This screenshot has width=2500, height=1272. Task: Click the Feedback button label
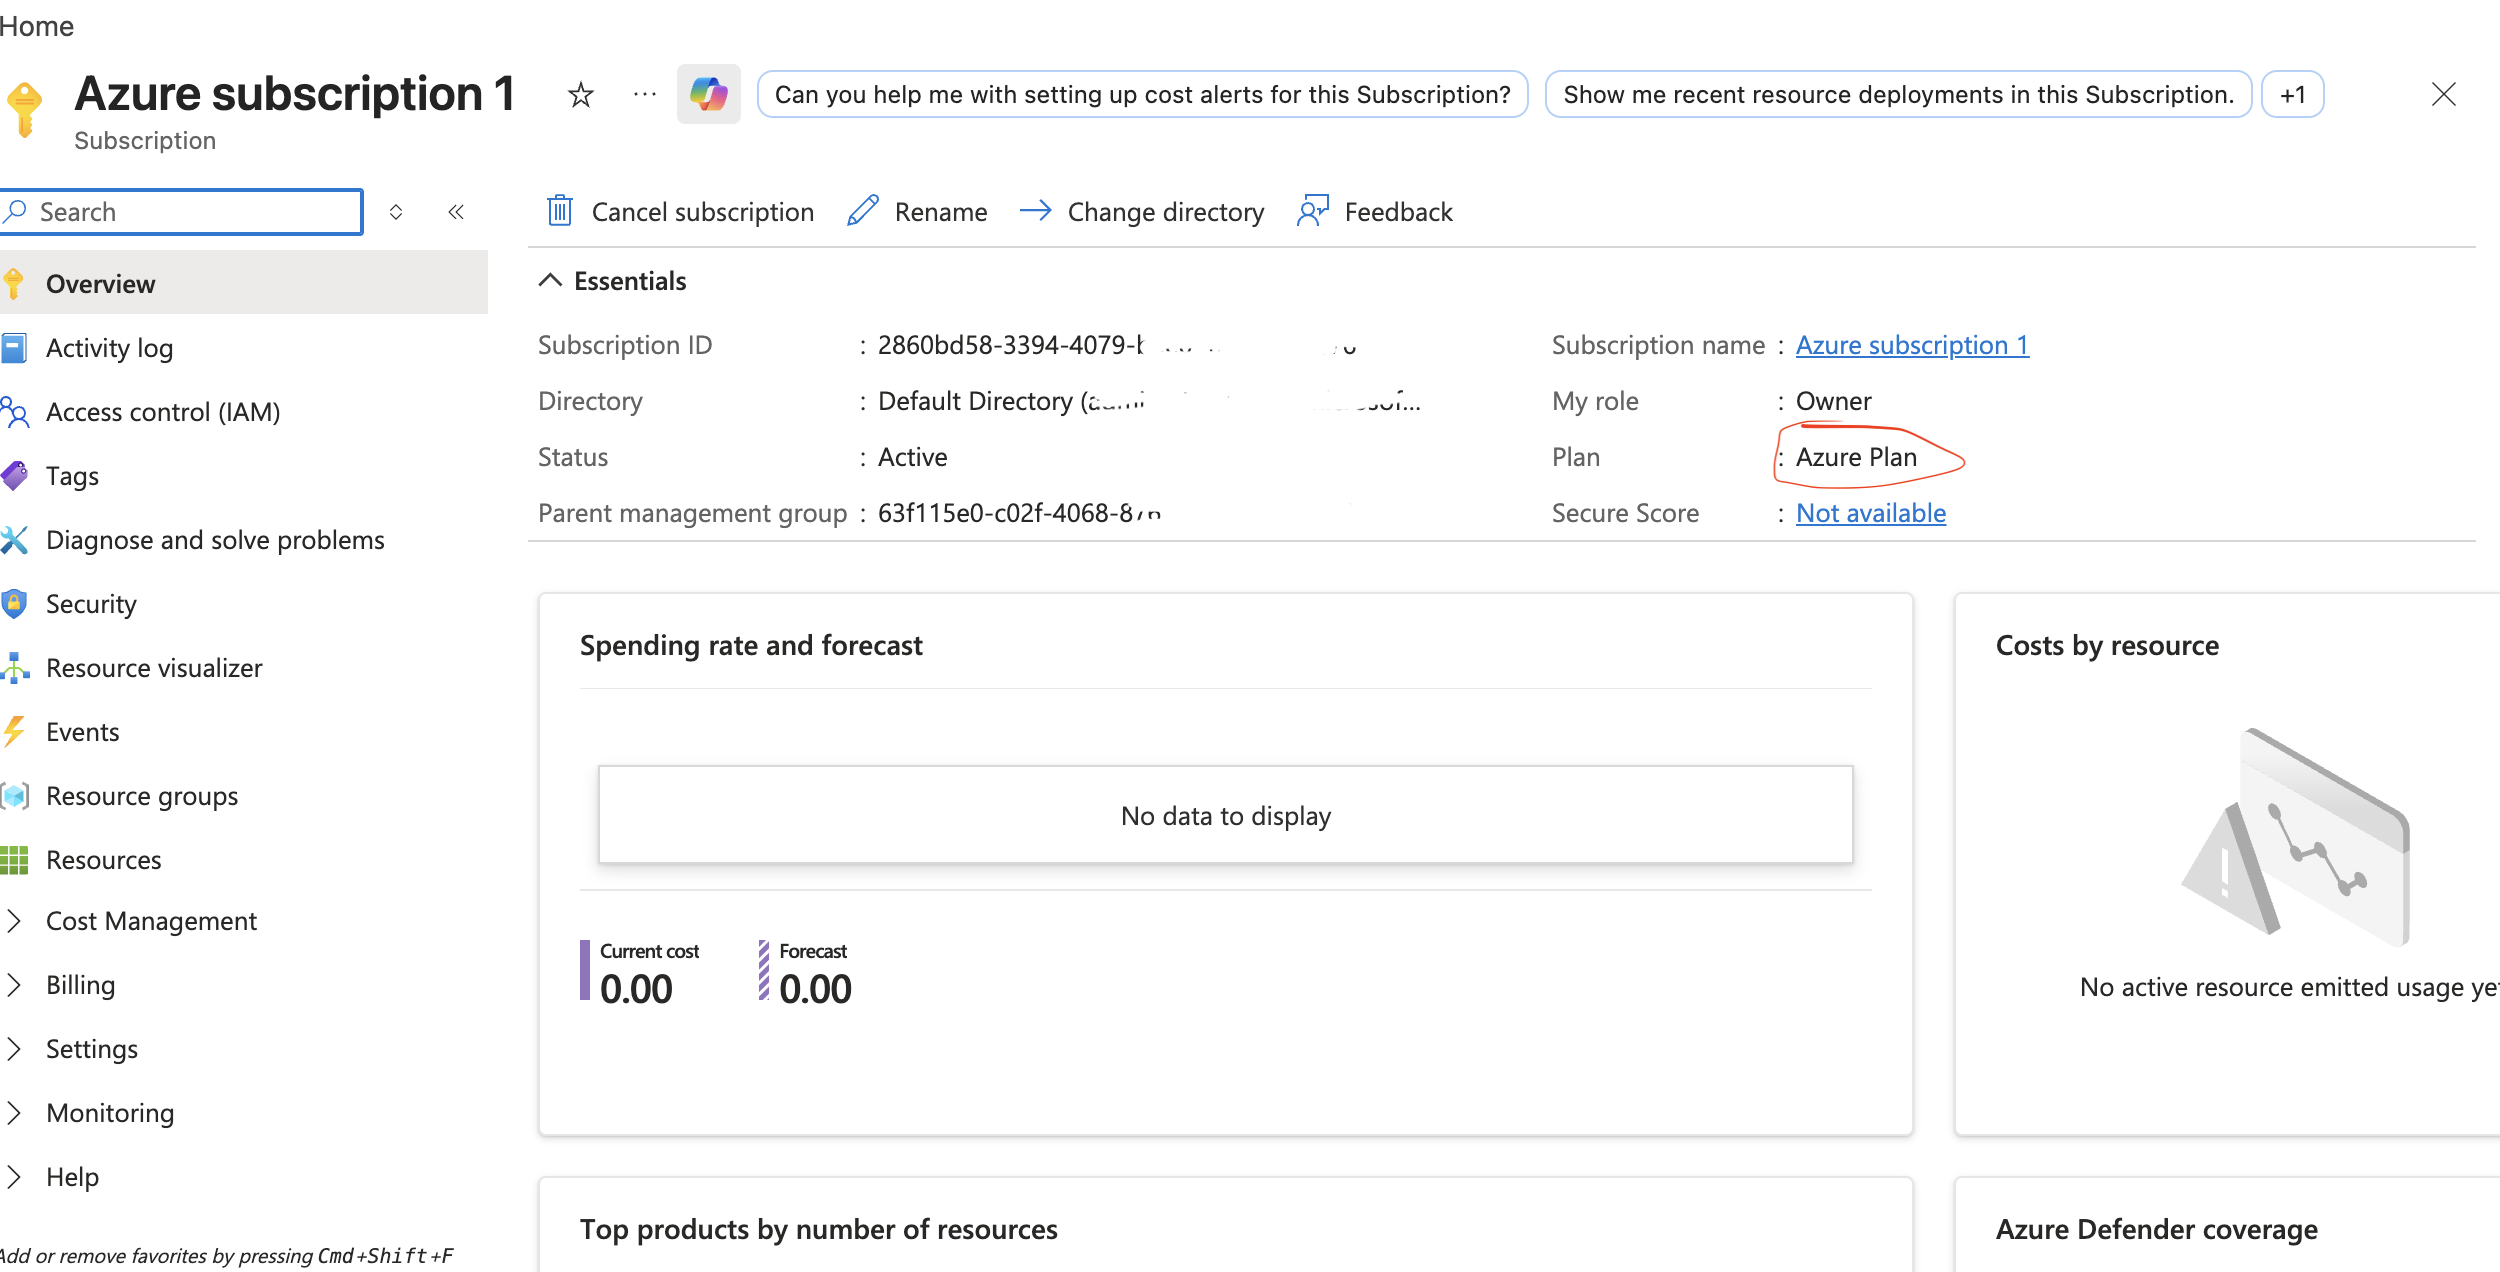pos(1398,212)
